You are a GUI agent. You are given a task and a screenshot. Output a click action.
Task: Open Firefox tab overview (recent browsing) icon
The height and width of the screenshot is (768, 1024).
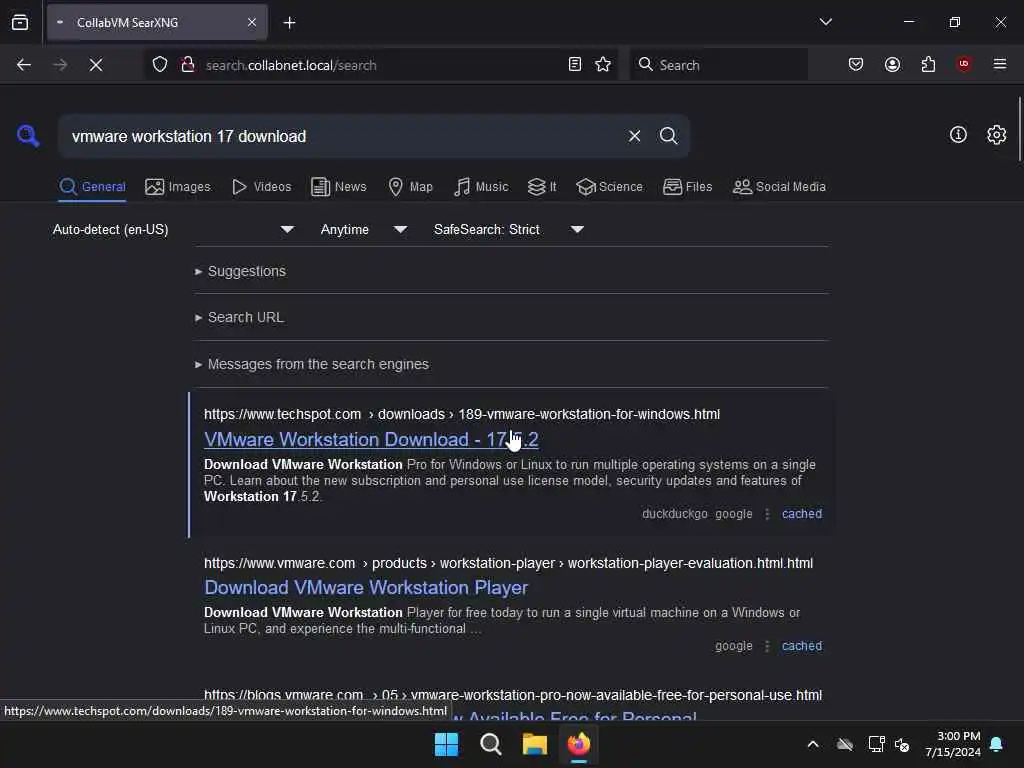20,23
